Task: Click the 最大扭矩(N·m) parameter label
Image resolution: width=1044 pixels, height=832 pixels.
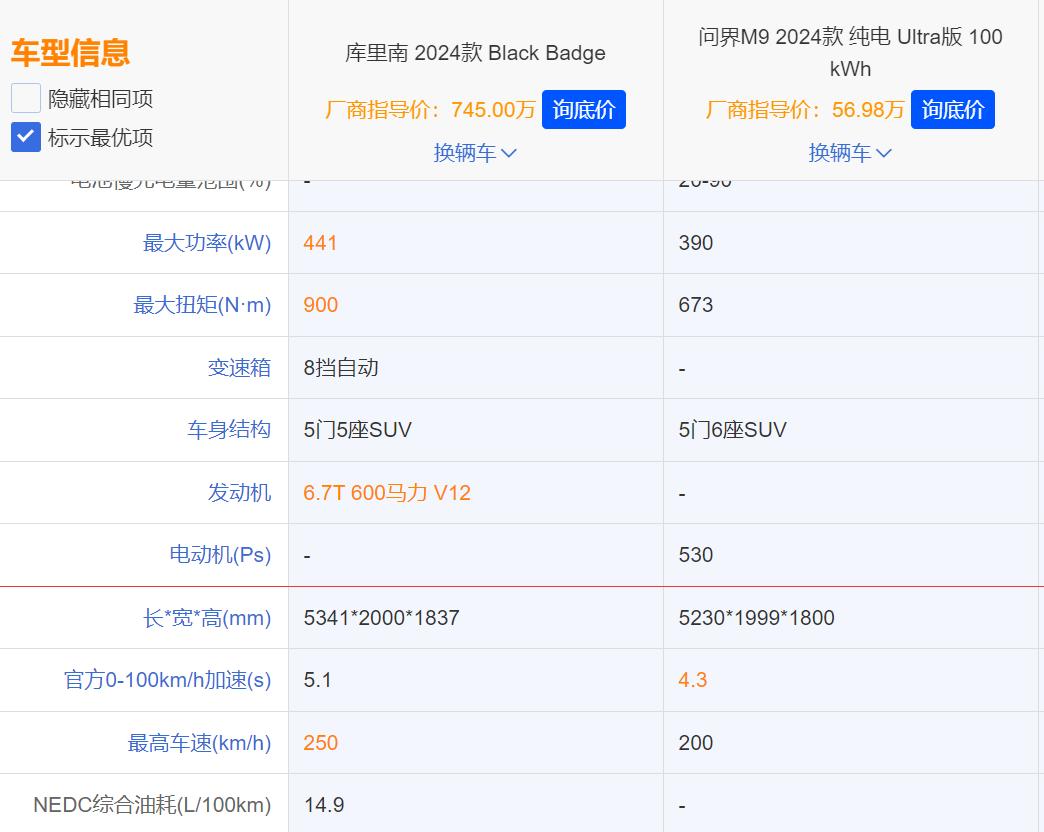Action: [x=202, y=305]
